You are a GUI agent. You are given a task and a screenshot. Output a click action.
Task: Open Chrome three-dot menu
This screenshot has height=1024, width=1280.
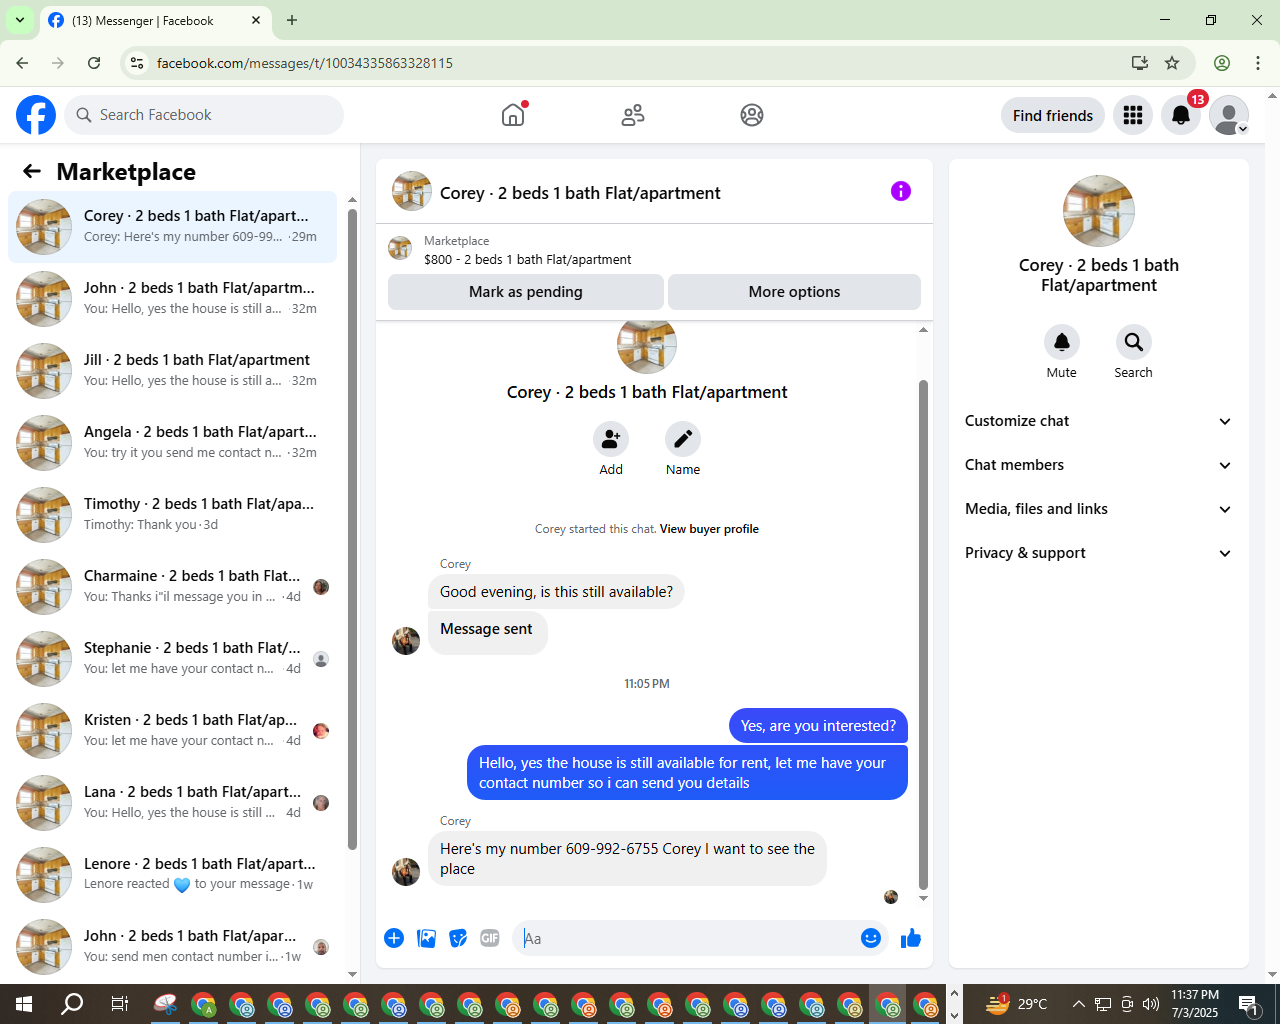[1258, 63]
